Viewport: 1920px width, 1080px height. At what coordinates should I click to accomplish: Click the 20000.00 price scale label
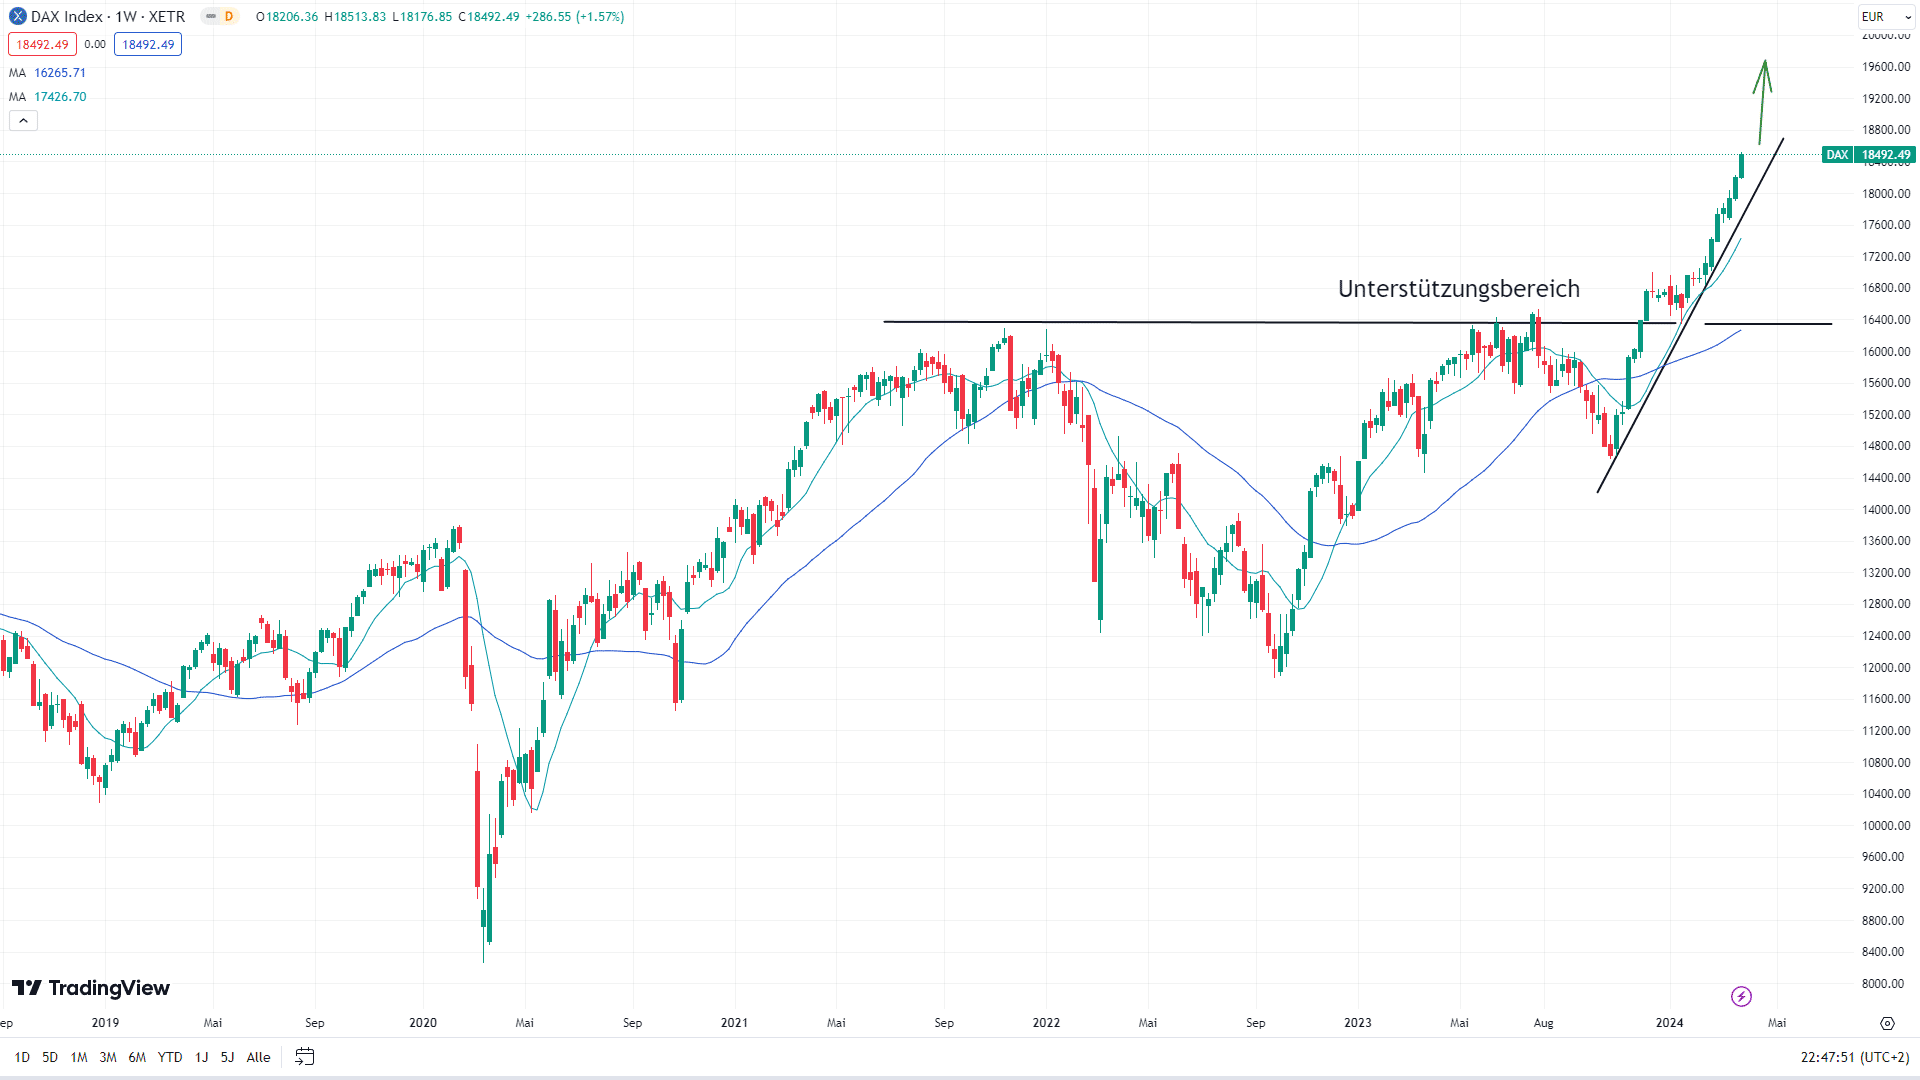(1886, 35)
